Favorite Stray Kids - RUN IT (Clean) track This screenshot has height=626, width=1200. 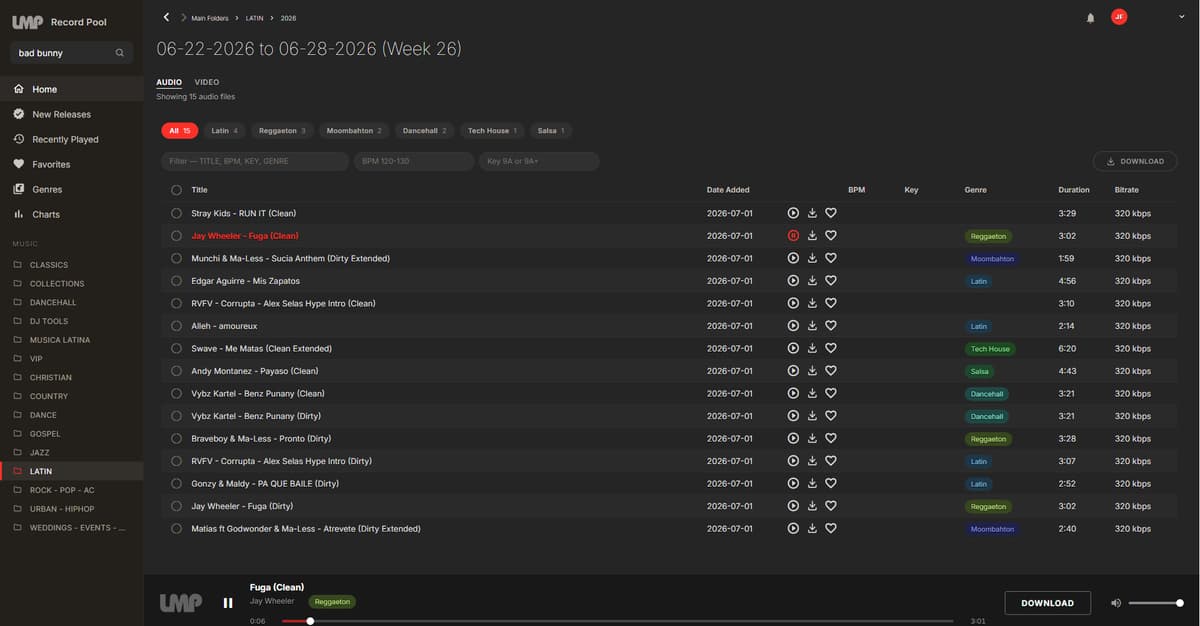point(831,213)
